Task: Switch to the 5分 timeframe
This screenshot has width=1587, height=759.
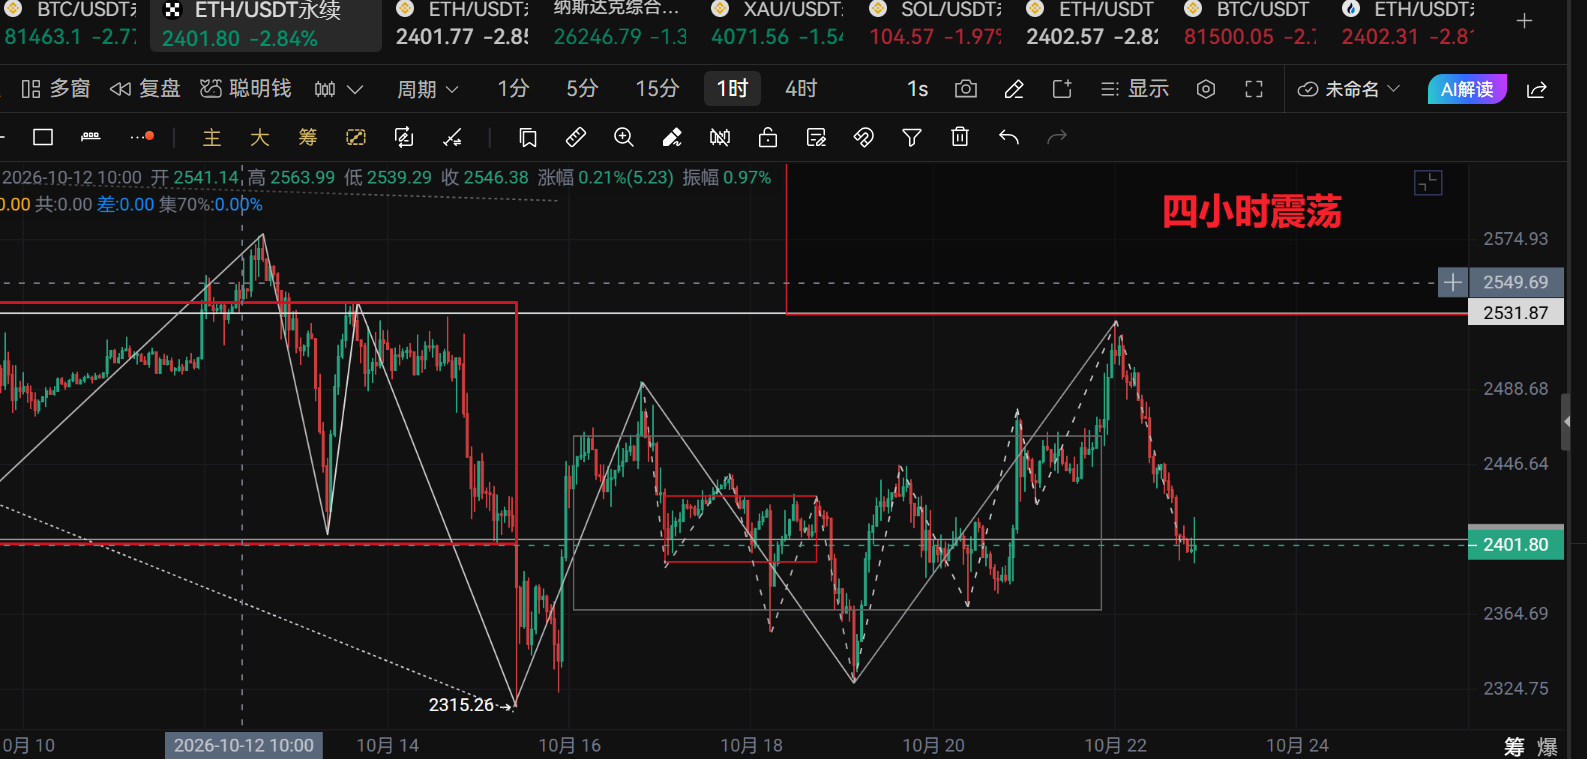Action: 582,89
